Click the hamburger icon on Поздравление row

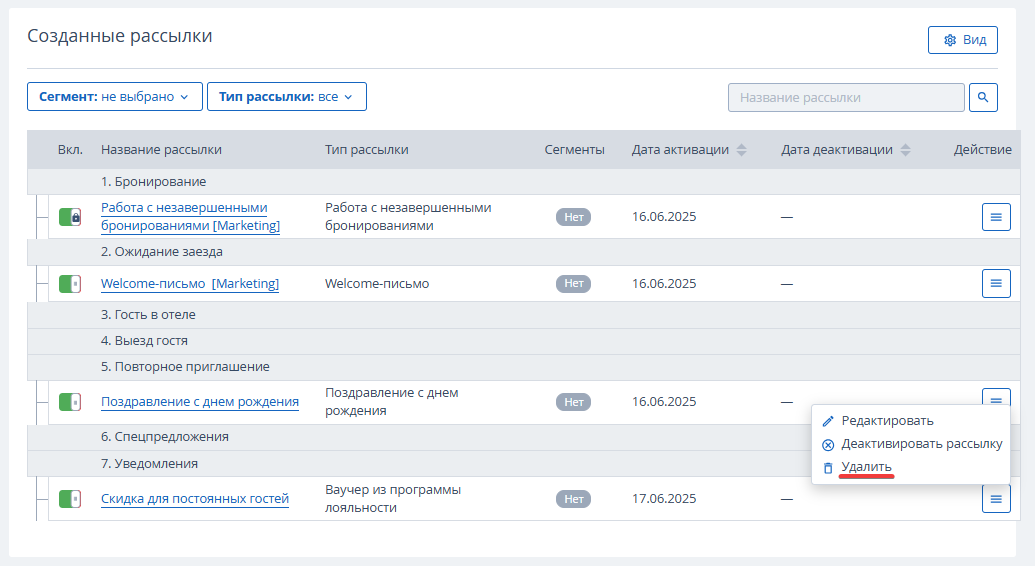tap(996, 398)
